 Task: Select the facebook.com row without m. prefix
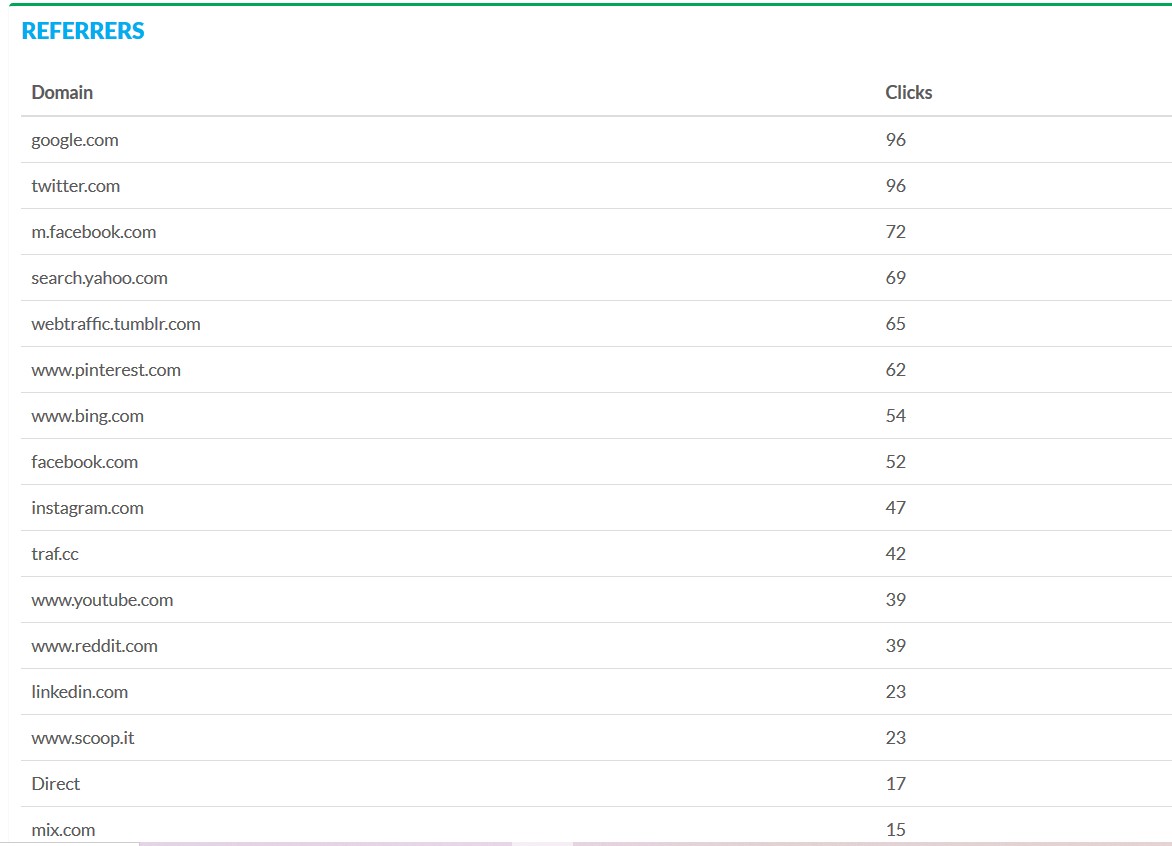tap(85, 462)
